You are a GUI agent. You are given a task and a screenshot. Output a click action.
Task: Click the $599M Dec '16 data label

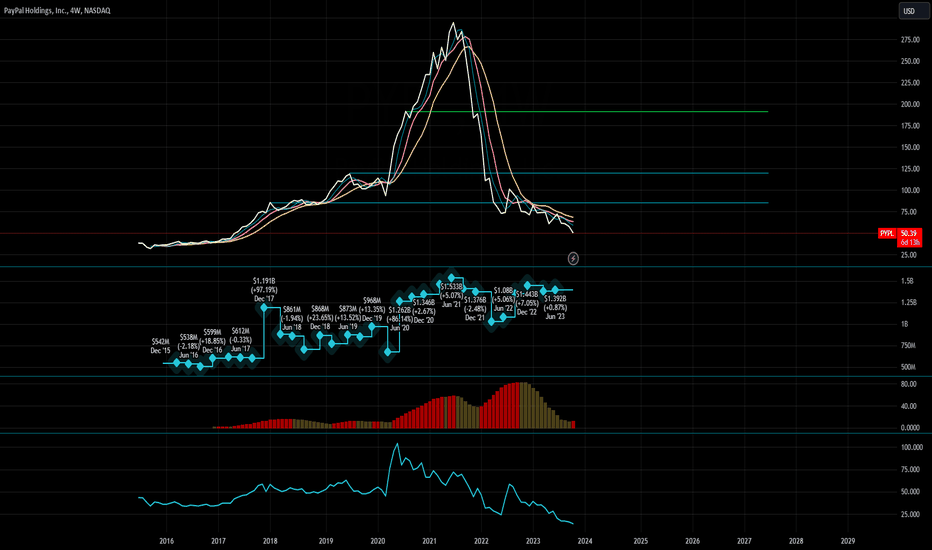[x=212, y=341]
